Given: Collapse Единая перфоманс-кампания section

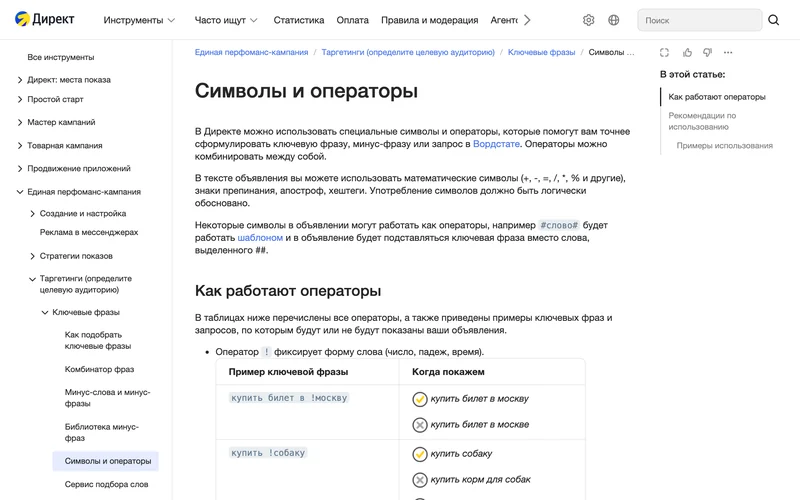Looking at the screenshot, I should click(20, 192).
